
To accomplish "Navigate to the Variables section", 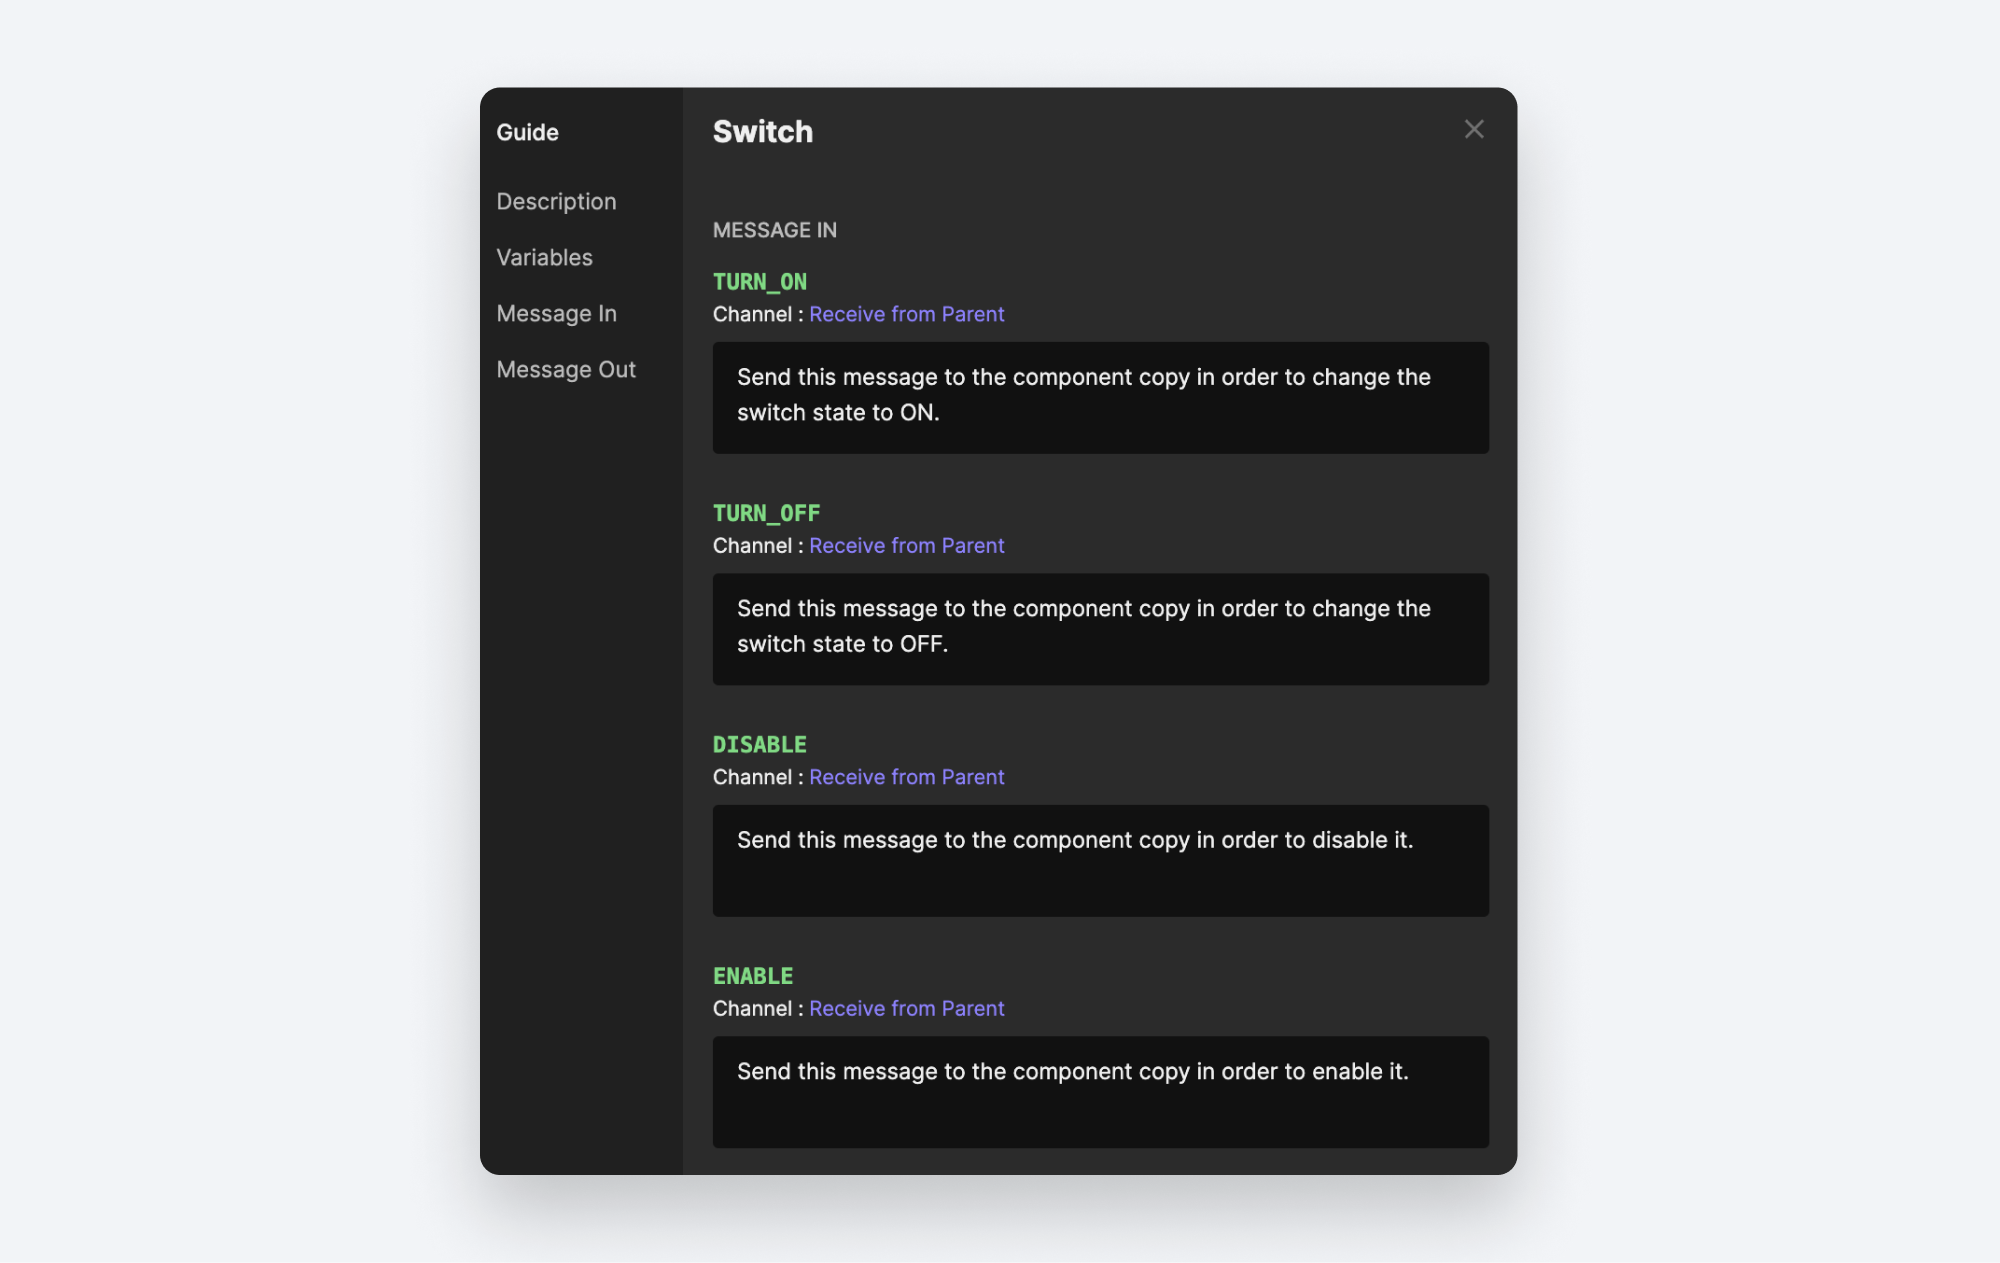I will point(544,256).
